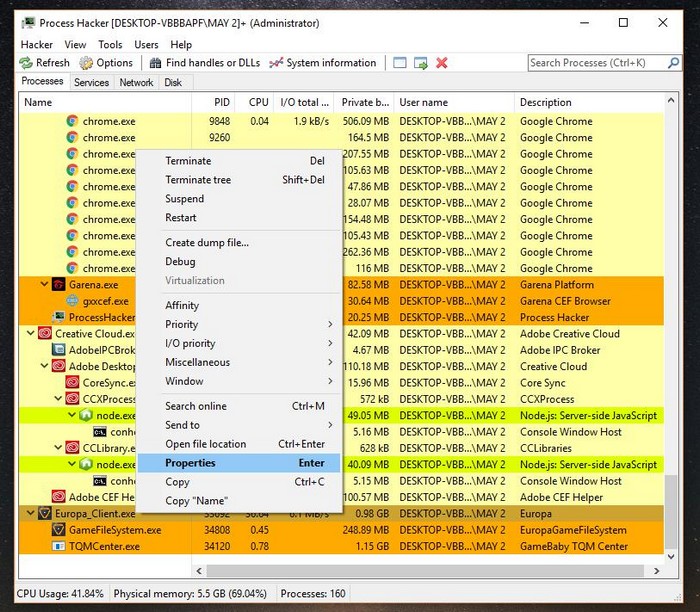The height and width of the screenshot is (612, 700).
Task: Open the Hacker menu
Action: click(37, 45)
